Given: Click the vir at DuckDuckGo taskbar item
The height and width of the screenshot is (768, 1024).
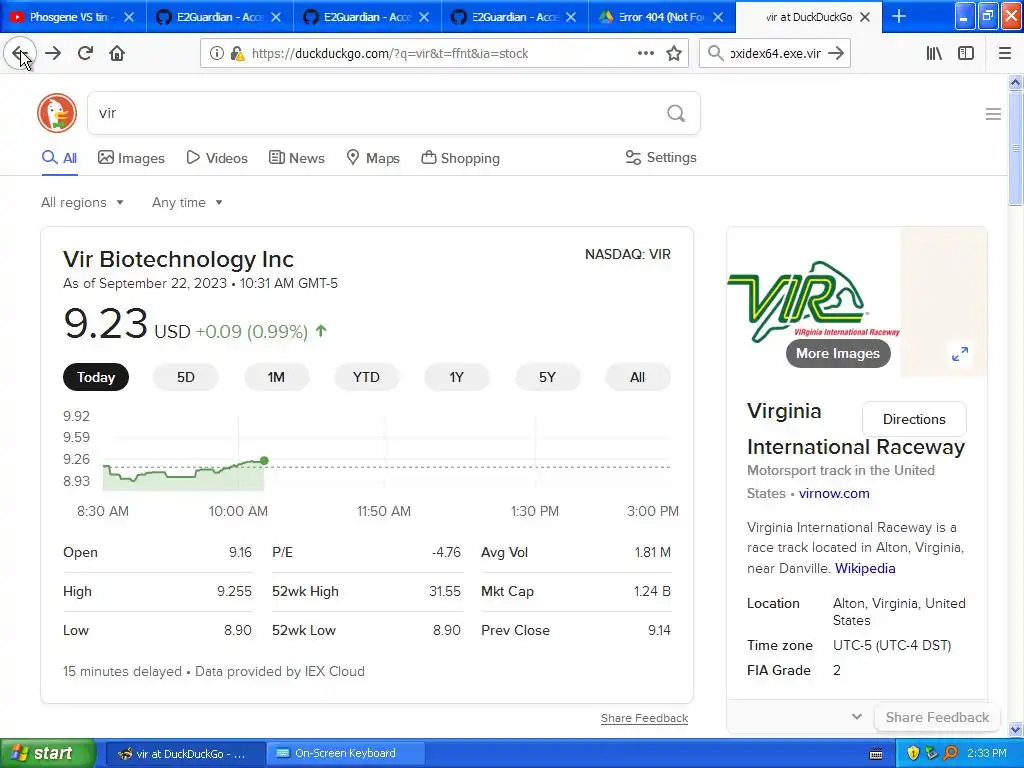Looking at the screenshot, I should 185,754.
